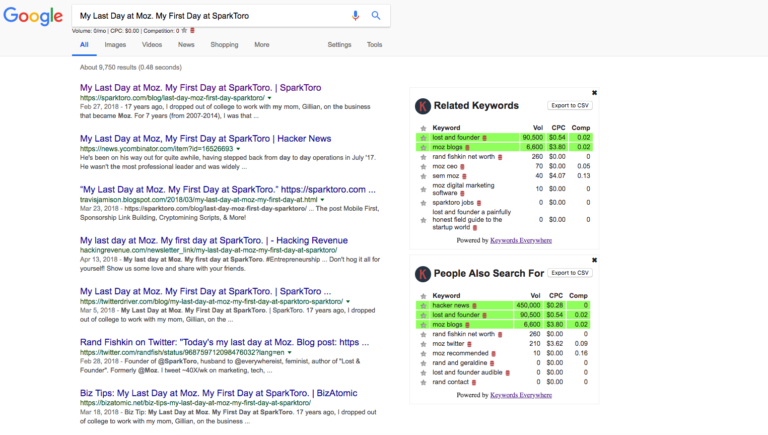Click the blue search magnifier icon
Viewport: 768px width, 435px height.
[376, 15]
